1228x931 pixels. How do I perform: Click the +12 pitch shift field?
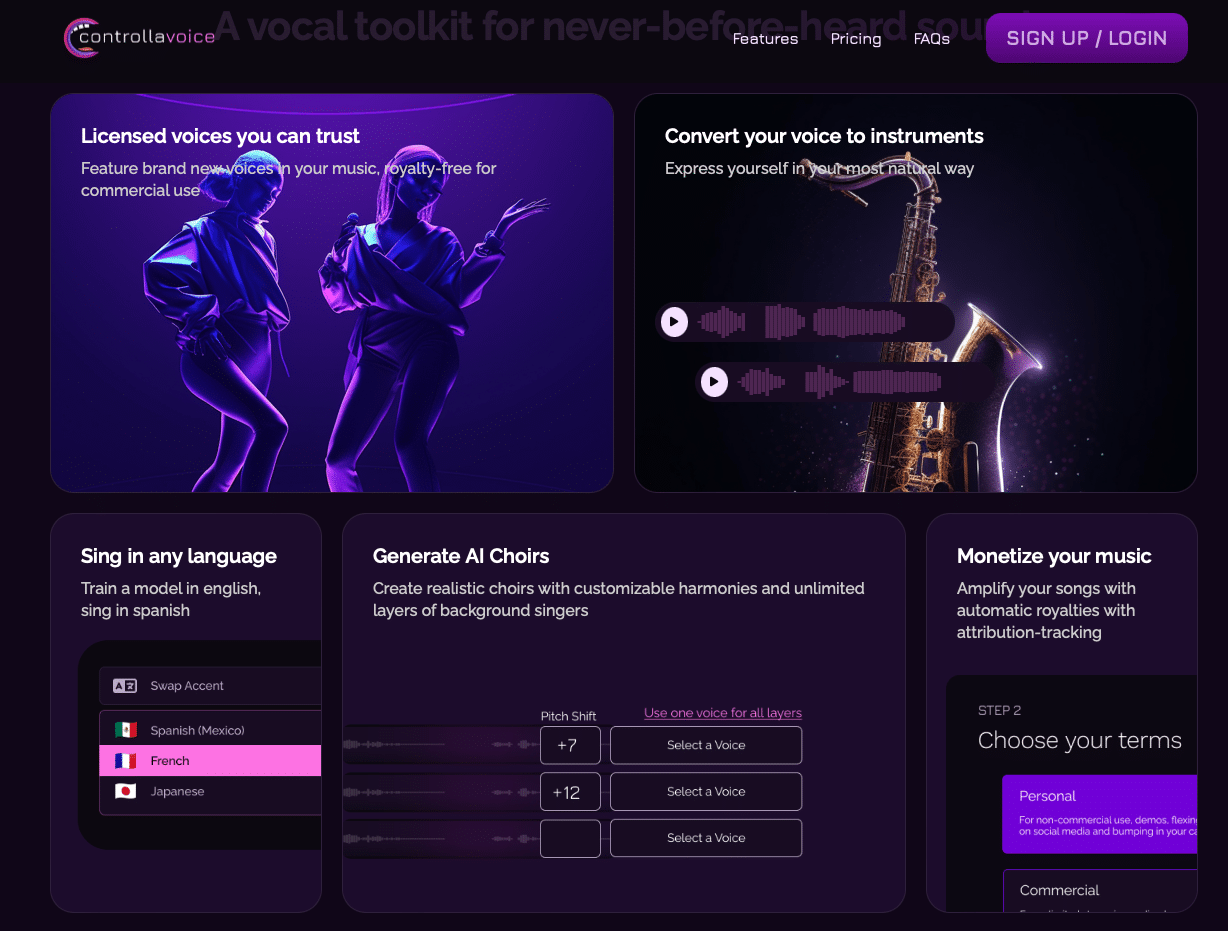tap(570, 792)
